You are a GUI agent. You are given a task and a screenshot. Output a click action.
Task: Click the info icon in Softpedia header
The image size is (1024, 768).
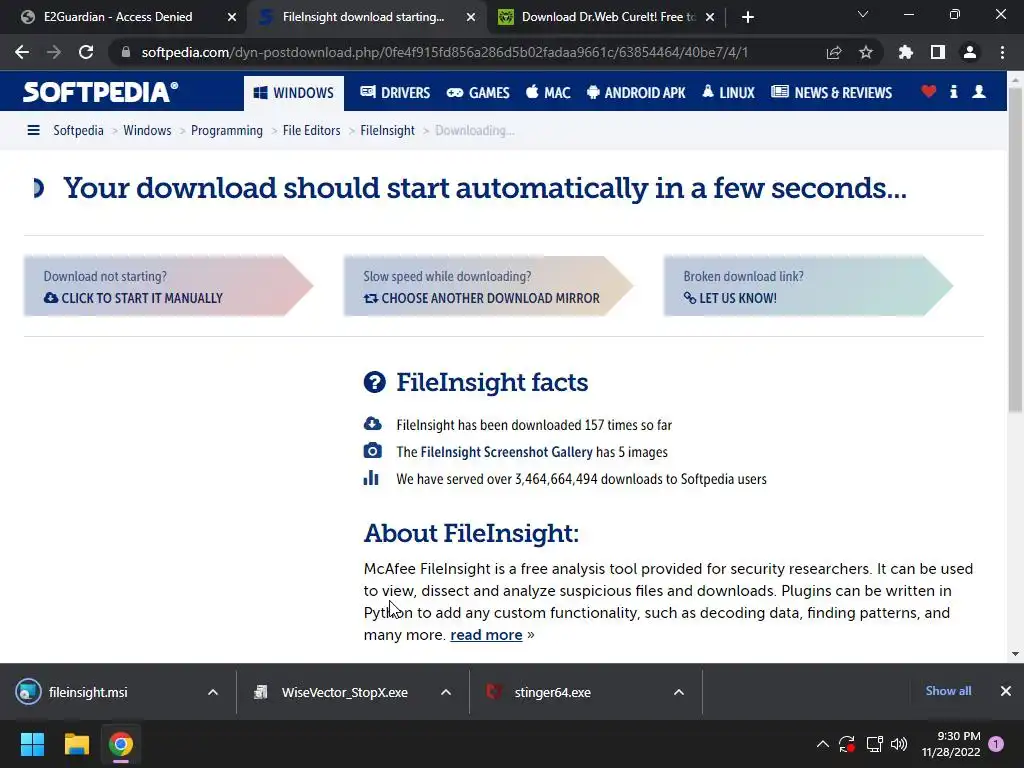click(x=953, y=91)
